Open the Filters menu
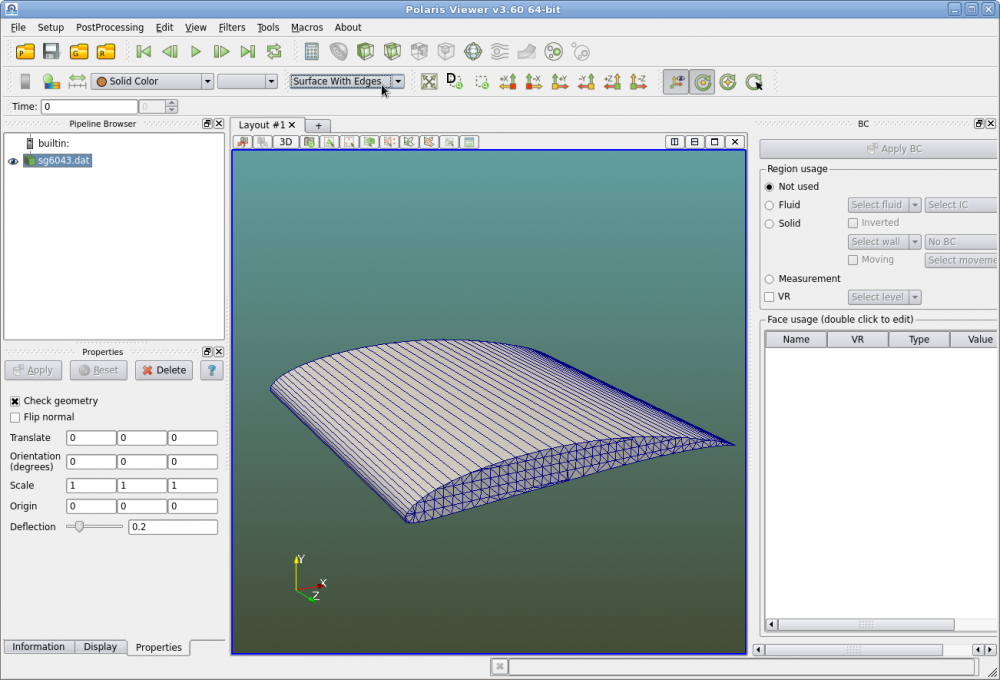 232,27
